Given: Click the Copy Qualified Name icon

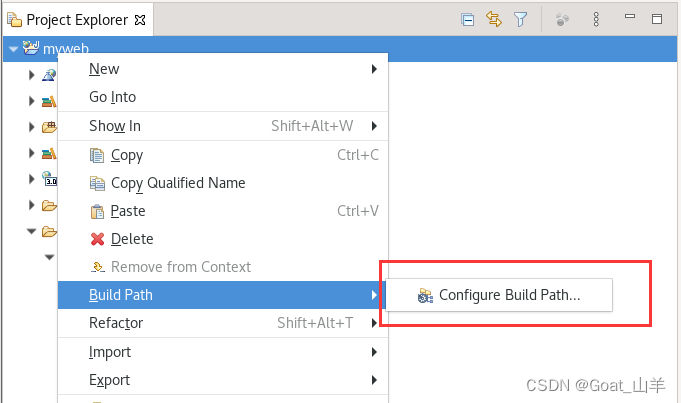Looking at the screenshot, I should (97, 183).
